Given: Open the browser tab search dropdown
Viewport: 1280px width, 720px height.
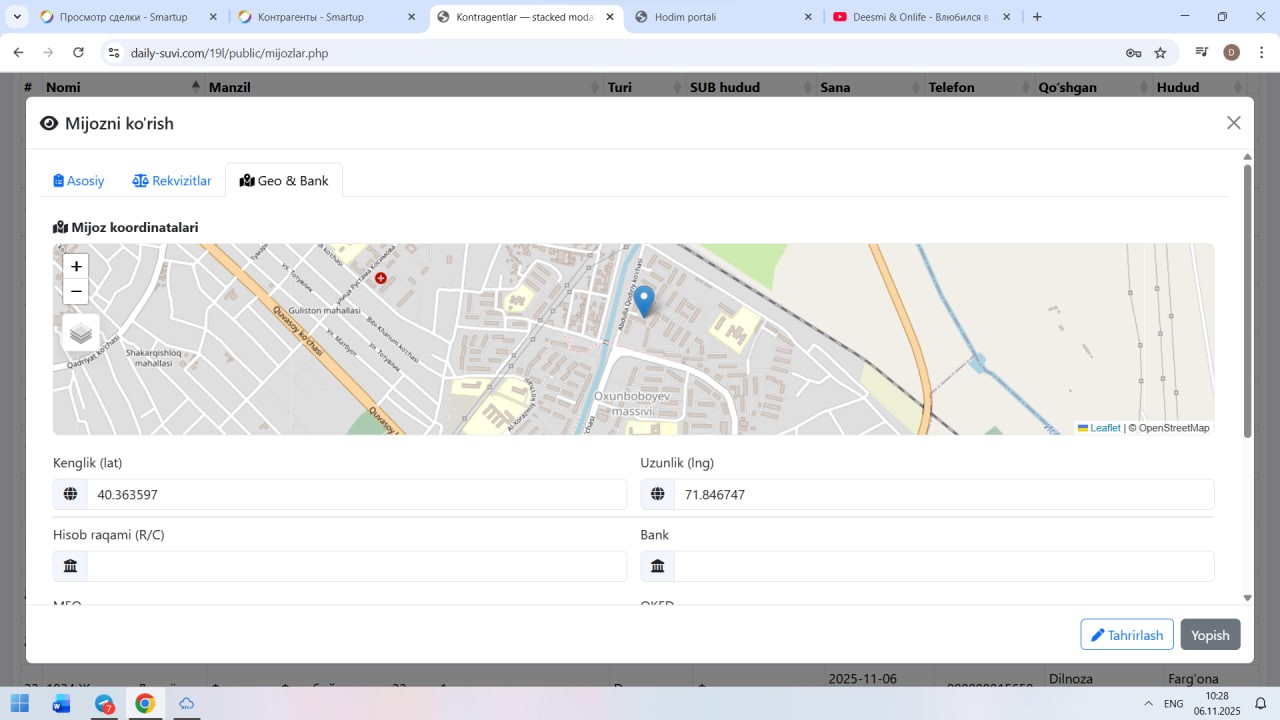Looking at the screenshot, I should [17, 17].
